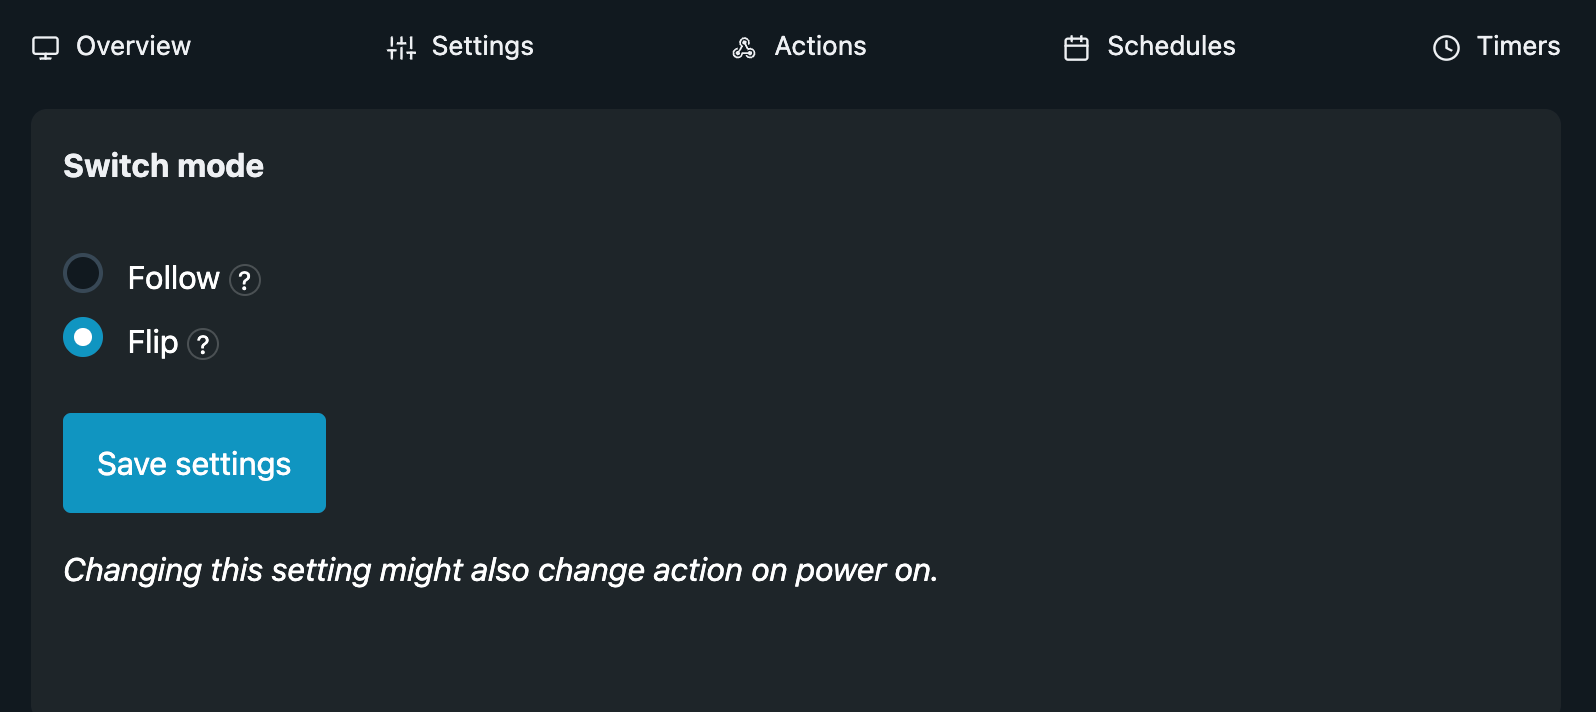Click the sliders icon beside Settings
The width and height of the screenshot is (1596, 712).
click(401, 47)
